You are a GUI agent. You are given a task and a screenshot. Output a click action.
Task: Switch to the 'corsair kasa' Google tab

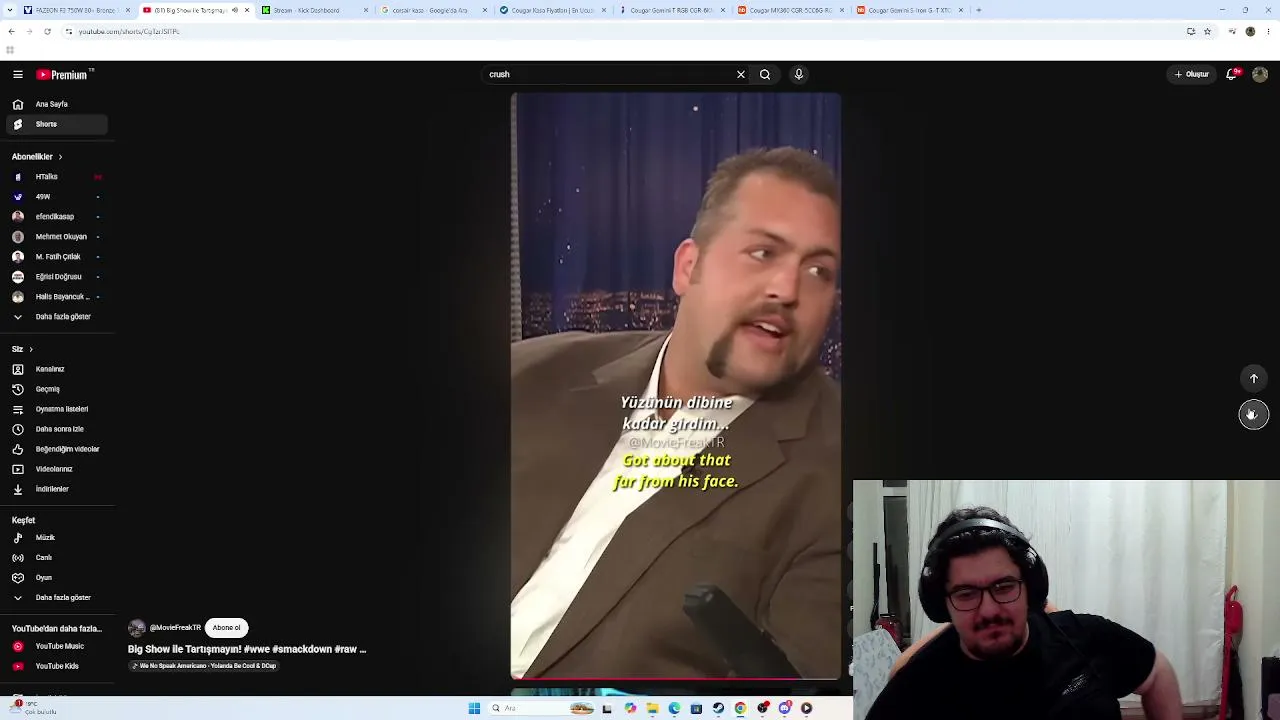click(434, 10)
